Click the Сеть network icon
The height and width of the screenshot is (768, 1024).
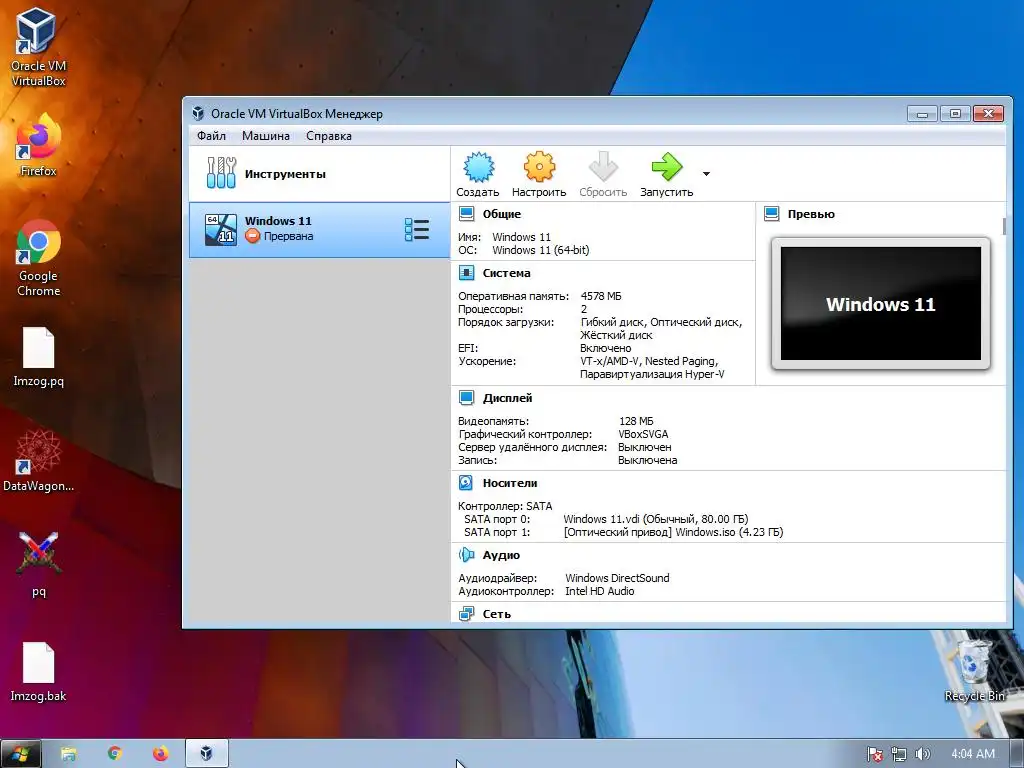466,613
